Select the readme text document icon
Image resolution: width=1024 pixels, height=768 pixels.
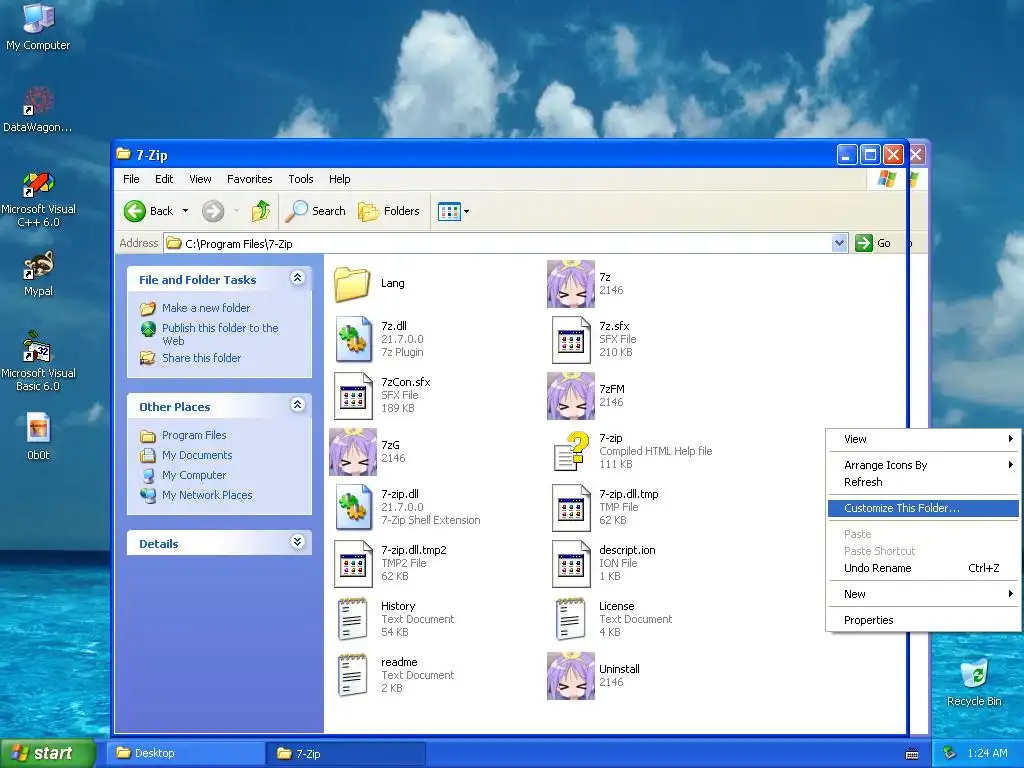pos(353,675)
